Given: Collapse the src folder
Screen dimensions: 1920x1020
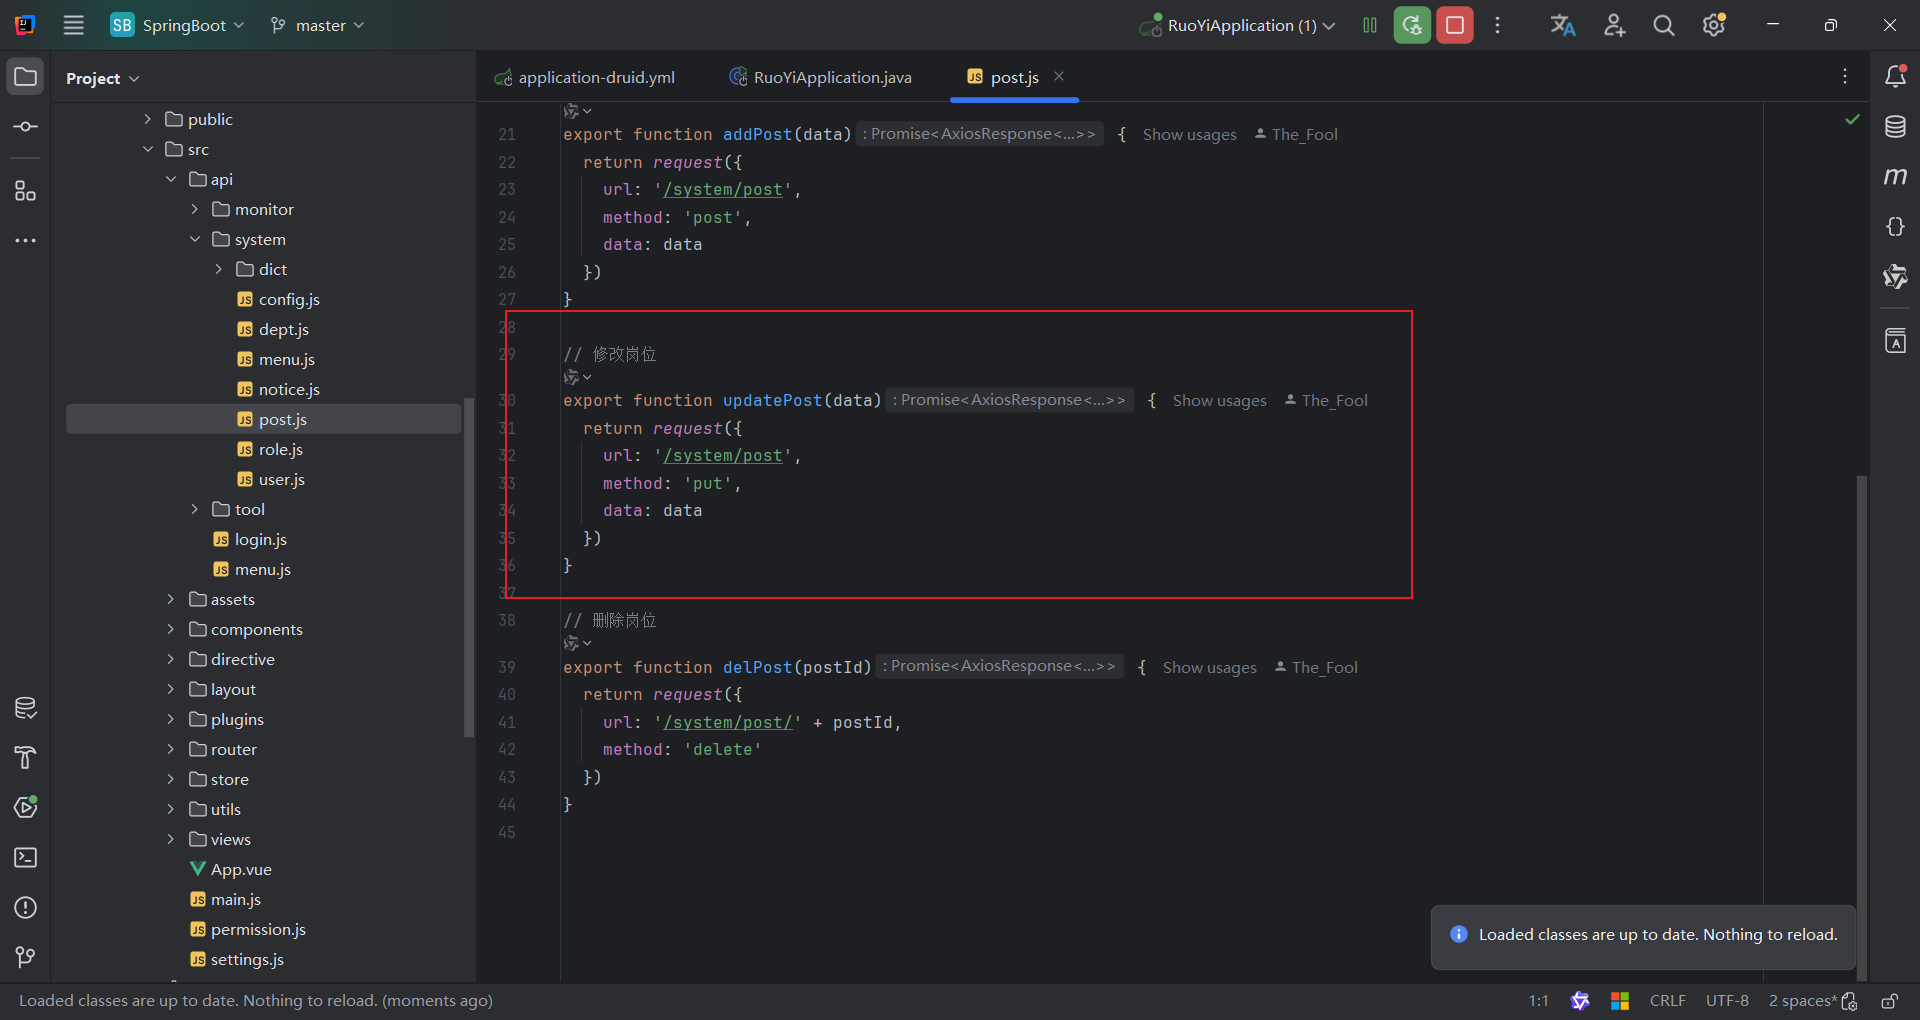Looking at the screenshot, I should 147,149.
